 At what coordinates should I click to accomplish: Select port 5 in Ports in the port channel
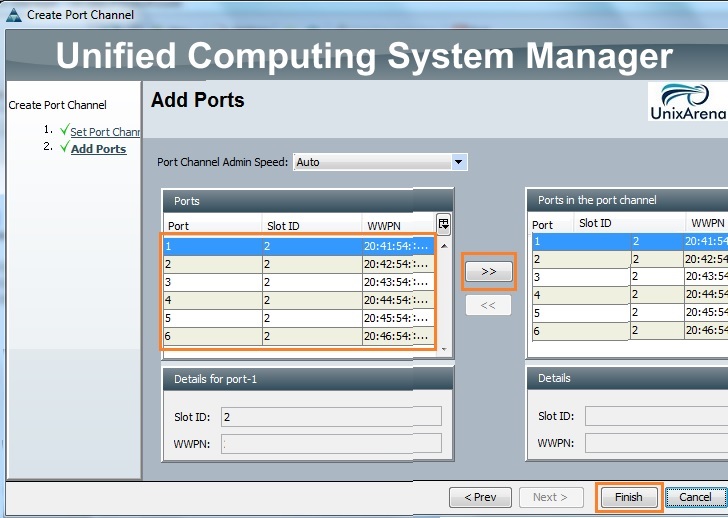click(x=630, y=313)
